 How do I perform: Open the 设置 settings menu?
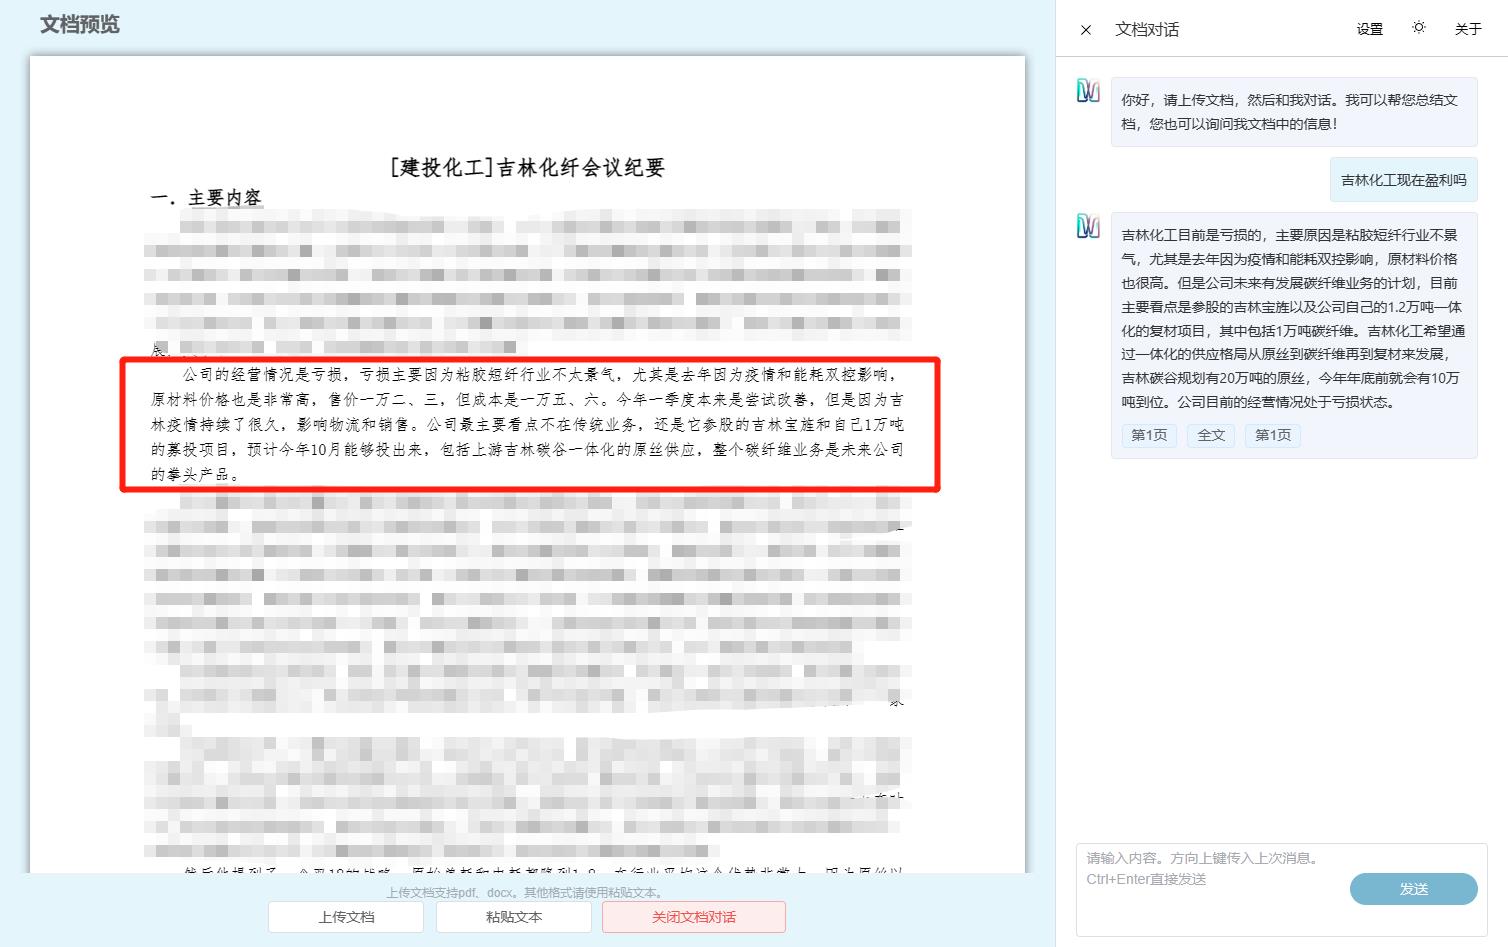1369,29
